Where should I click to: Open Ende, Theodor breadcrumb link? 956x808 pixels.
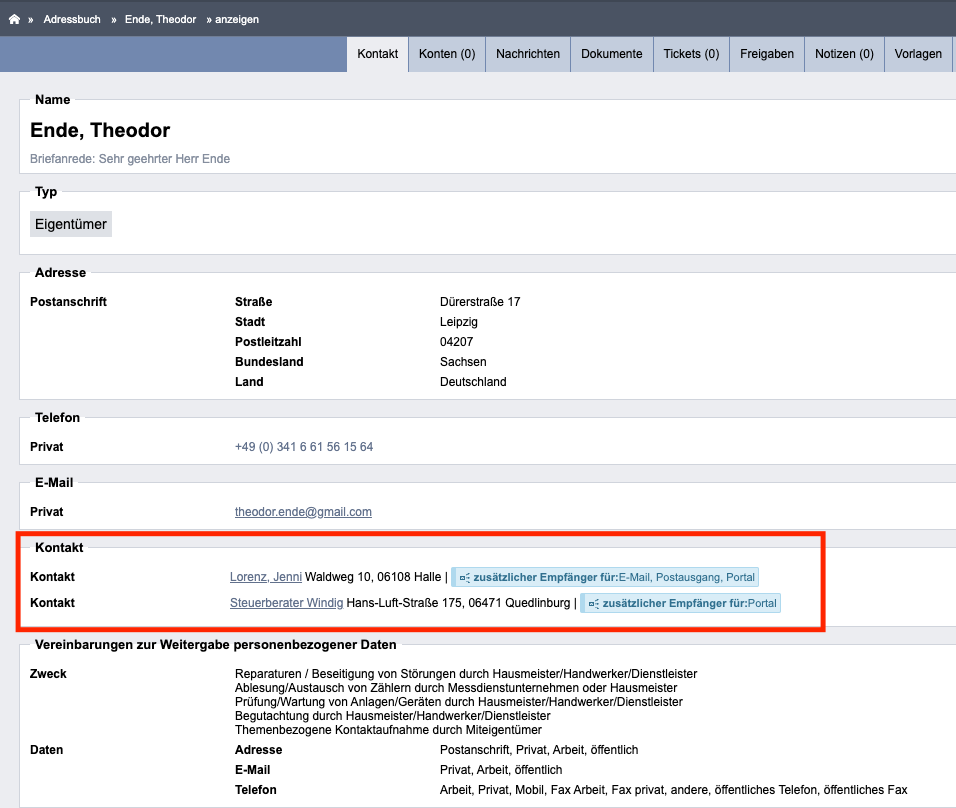pyautogui.click(x=160, y=20)
